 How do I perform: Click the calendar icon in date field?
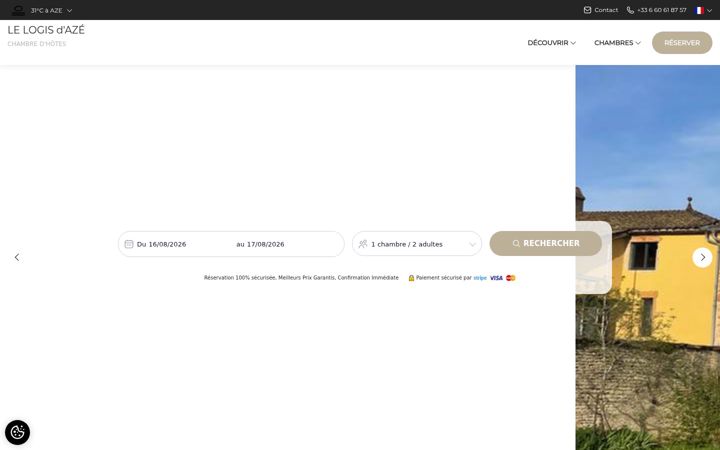pos(129,244)
